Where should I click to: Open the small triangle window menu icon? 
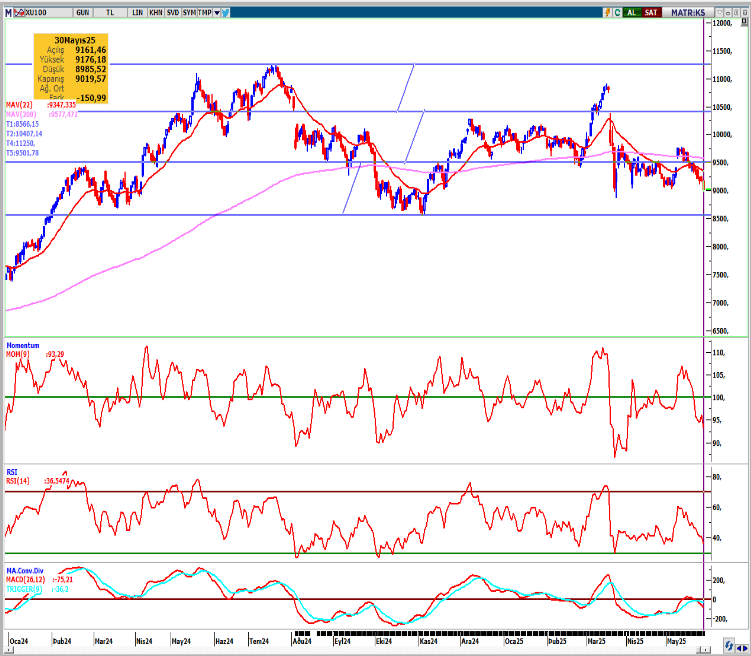(719, 12)
